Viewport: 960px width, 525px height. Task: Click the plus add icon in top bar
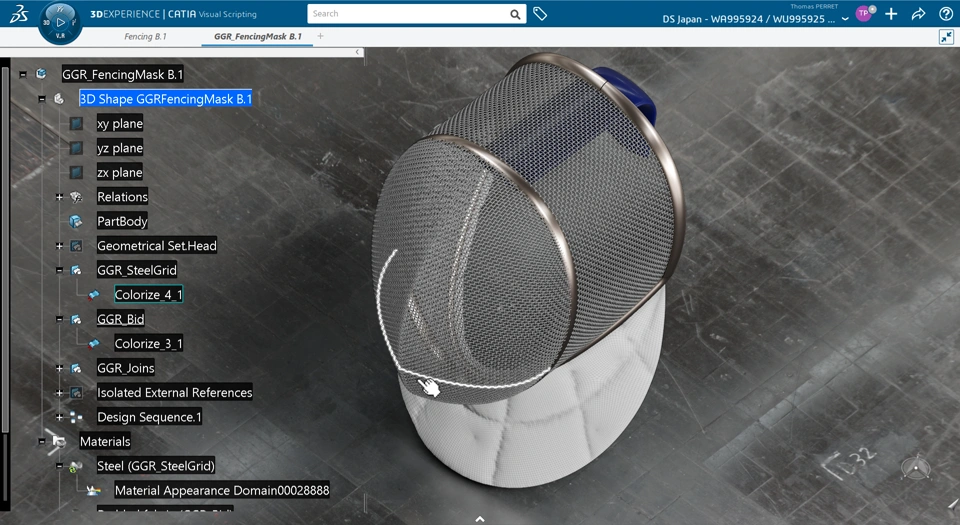pos(891,13)
